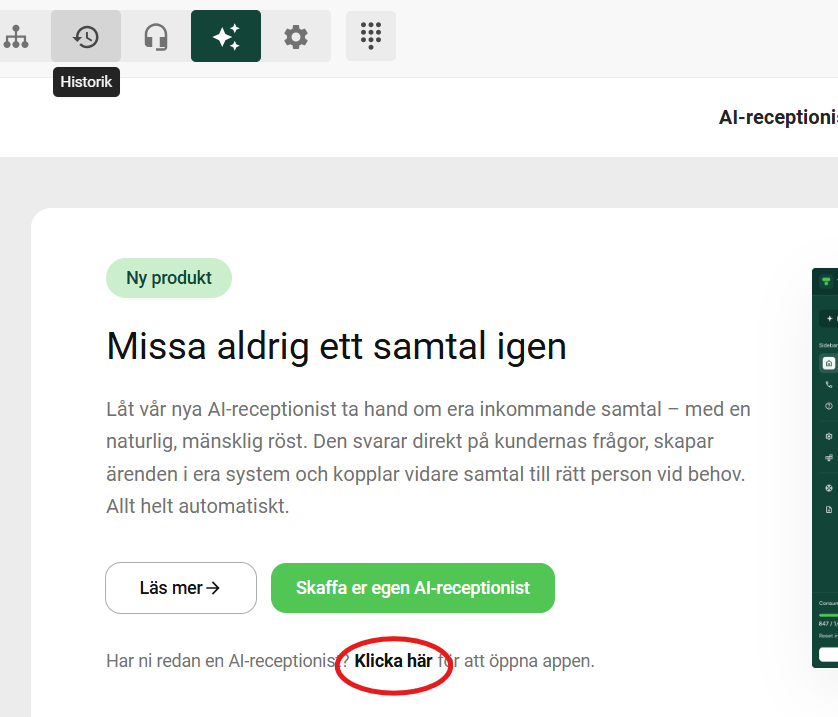Open the dial pad grid icon
The image size is (838, 717).
click(x=371, y=36)
